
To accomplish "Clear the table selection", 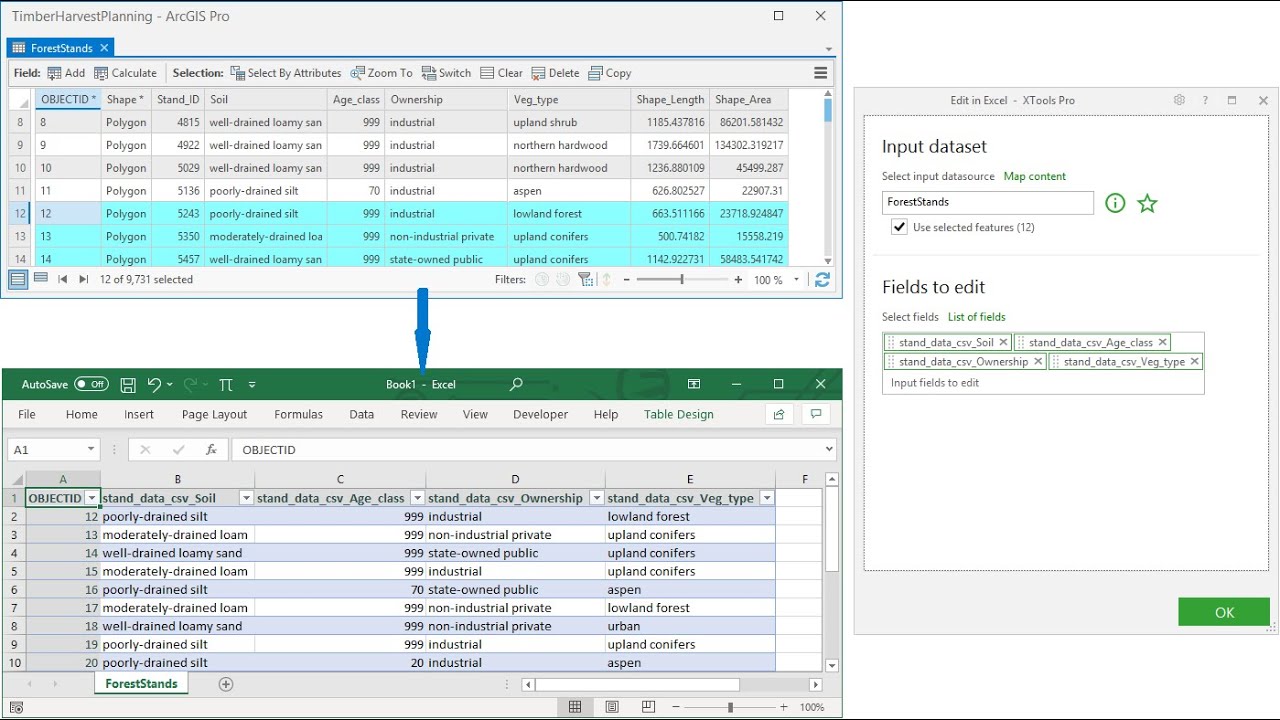I will [502, 73].
